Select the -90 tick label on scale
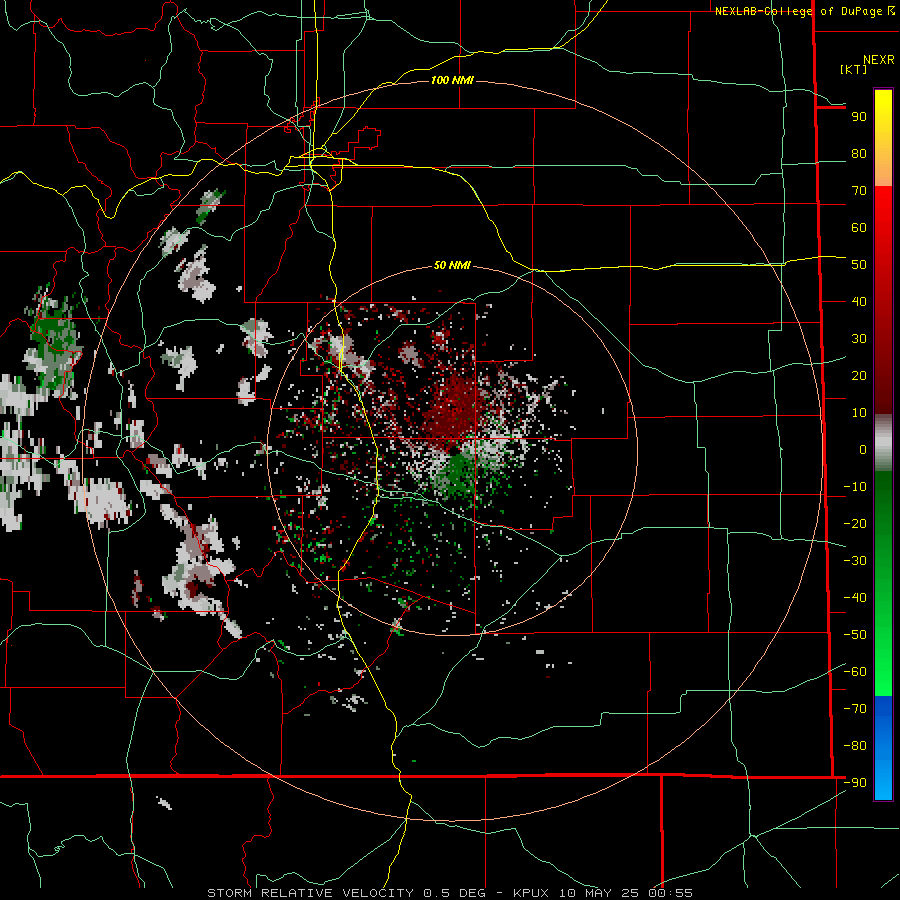 [x=855, y=783]
